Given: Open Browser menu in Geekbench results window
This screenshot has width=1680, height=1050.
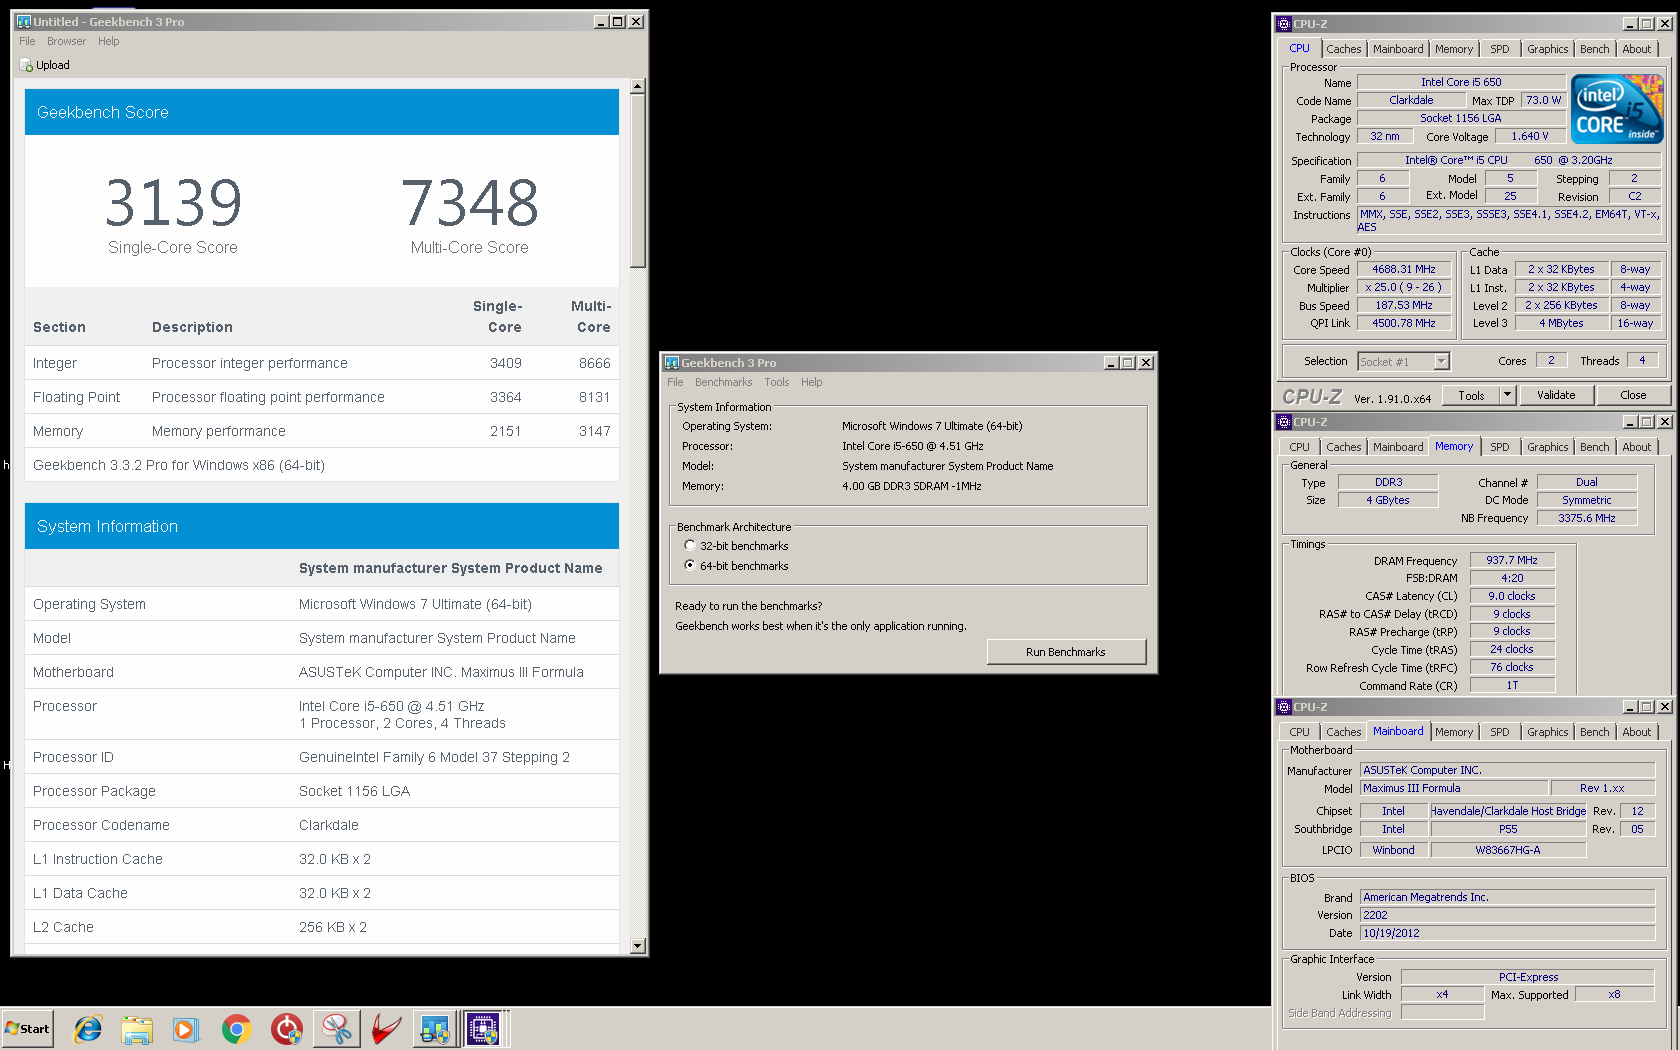Looking at the screenshot, I should point(66,41).
